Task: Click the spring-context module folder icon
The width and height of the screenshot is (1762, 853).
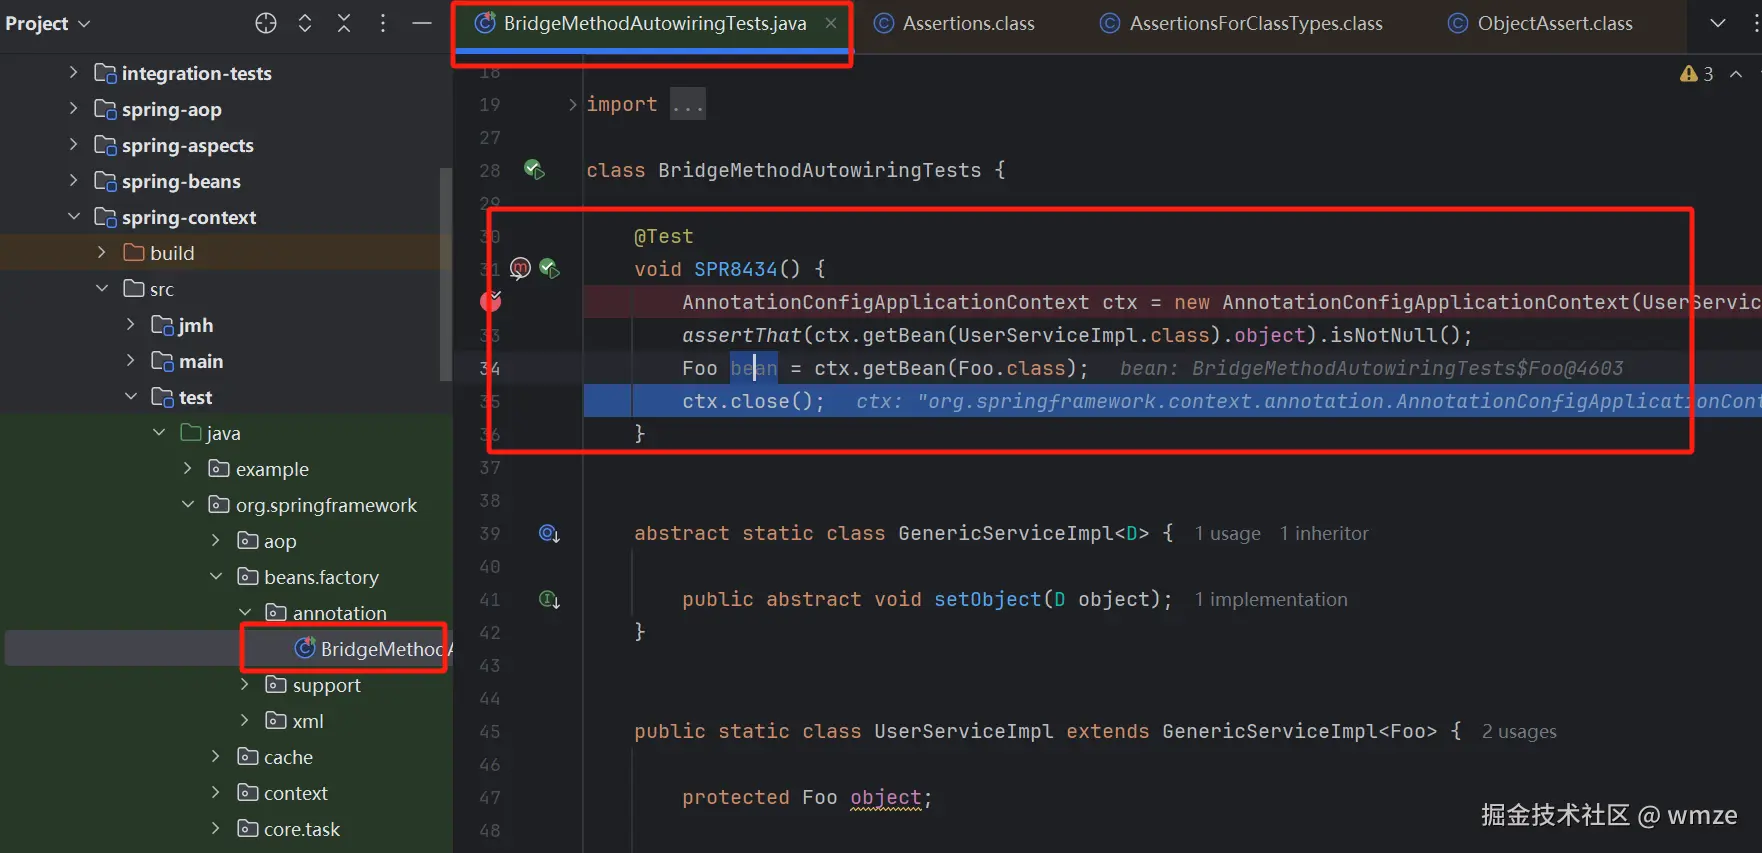Action: (105, 216)
